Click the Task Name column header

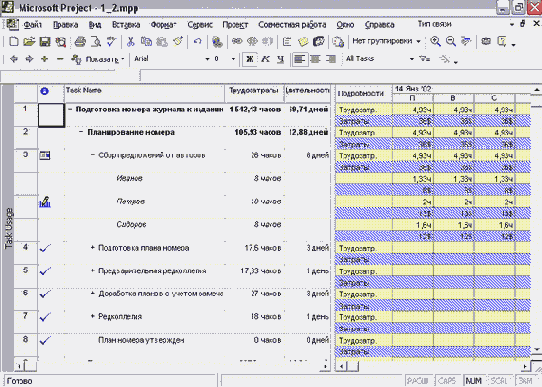pyautogui.click(x=144, y=93)
